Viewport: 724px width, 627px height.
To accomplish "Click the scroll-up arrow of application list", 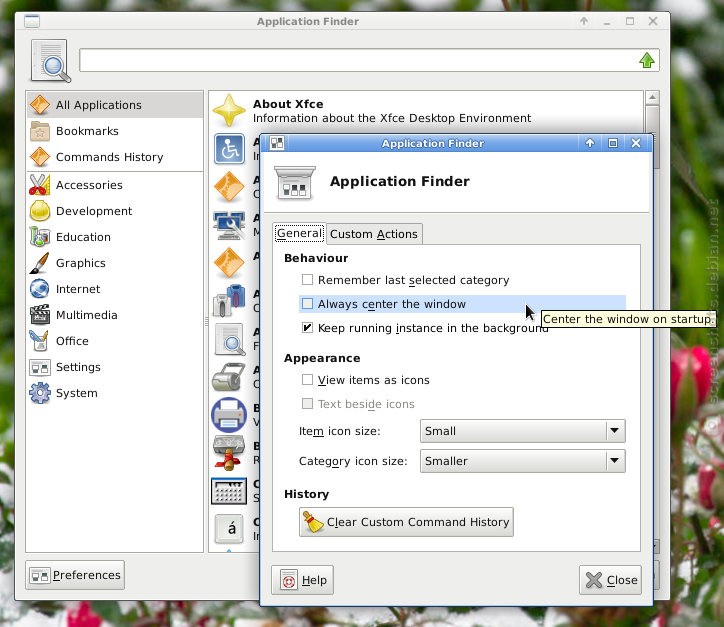I will (x=652, y=97).
